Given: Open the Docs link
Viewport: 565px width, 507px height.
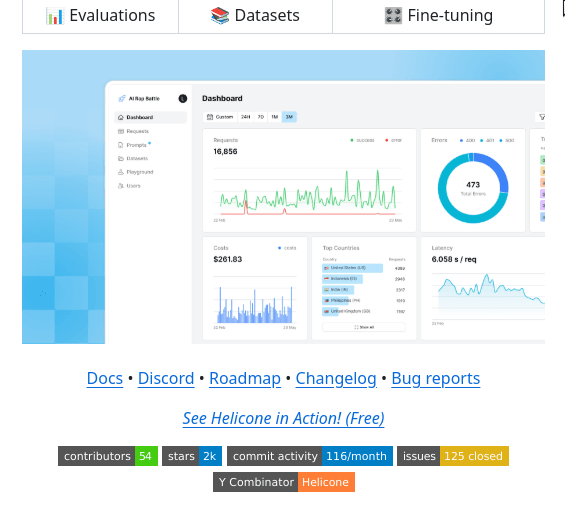Looking at the screenshot, I should tap(105, 378).
